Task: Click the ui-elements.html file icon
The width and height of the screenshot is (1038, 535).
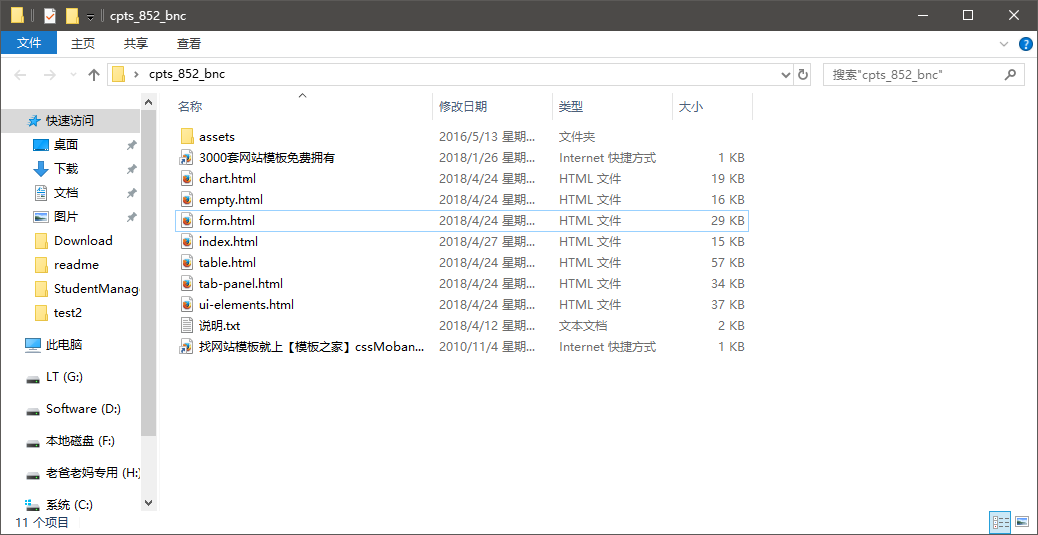Action: pos(187,305)
